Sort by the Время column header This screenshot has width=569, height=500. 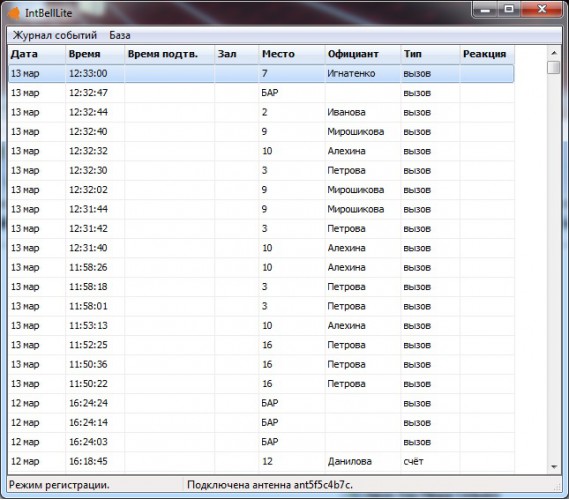pos(95,54)
